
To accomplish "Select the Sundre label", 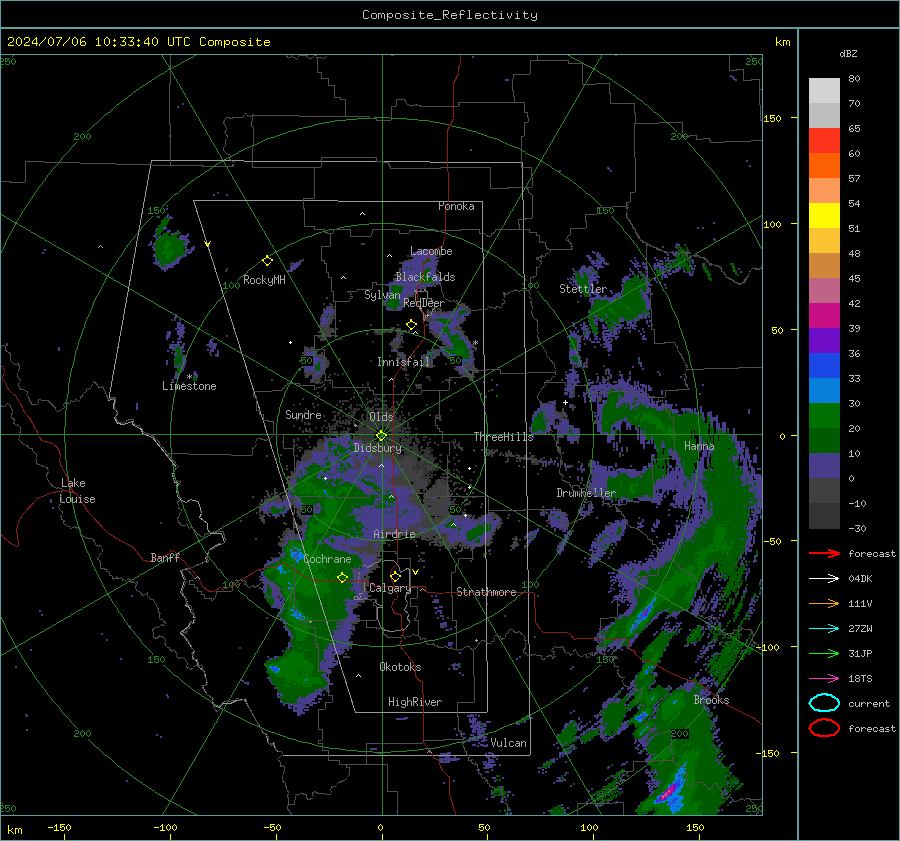I will coord(303,415).
